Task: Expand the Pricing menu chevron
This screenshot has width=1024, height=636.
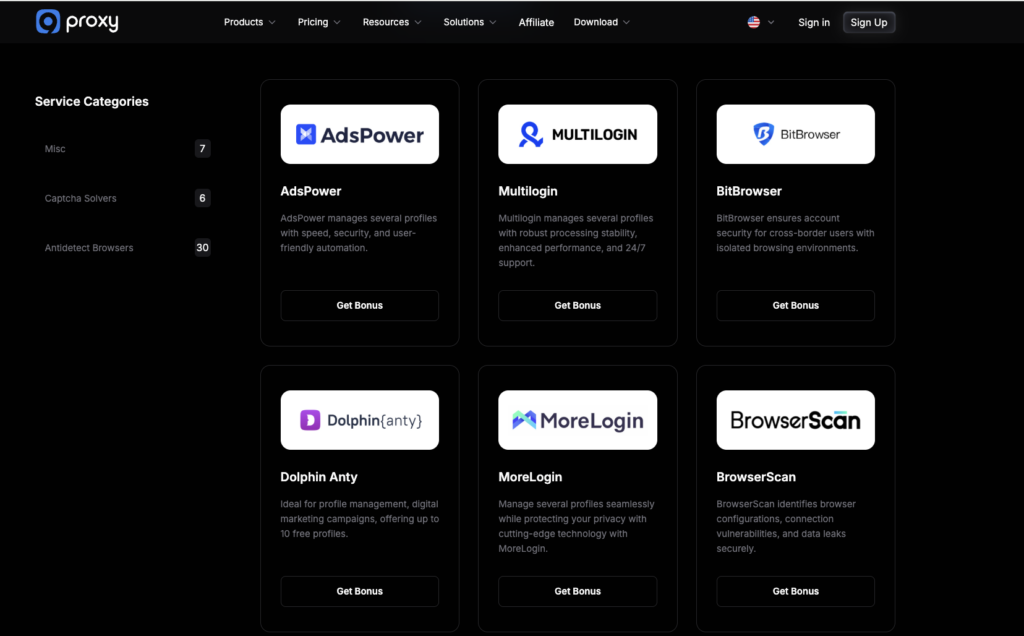Action: (x=337, y=22)
